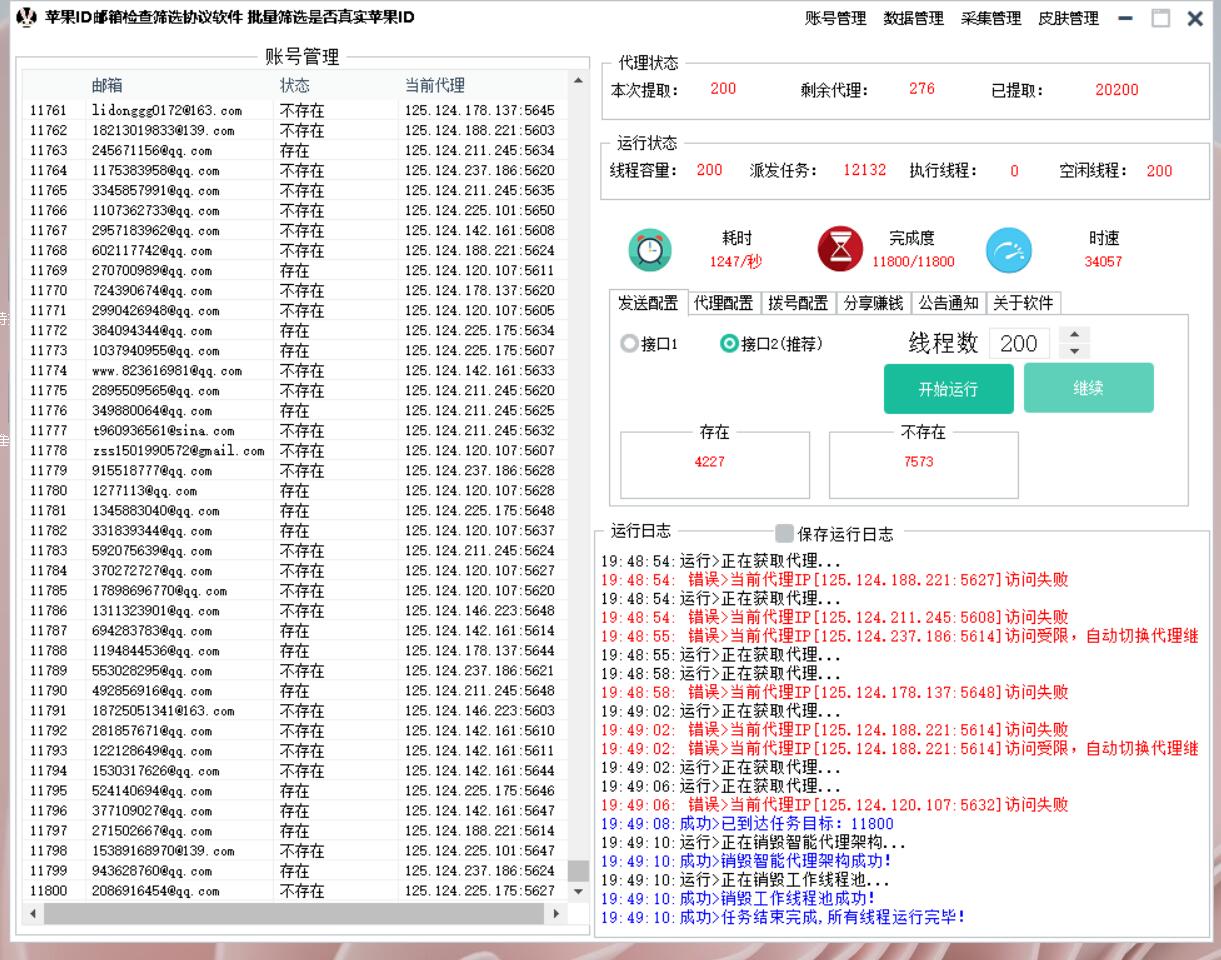Open the 账号管理 menu
This screenshot has width=1221, height=960.
(835, 18)
